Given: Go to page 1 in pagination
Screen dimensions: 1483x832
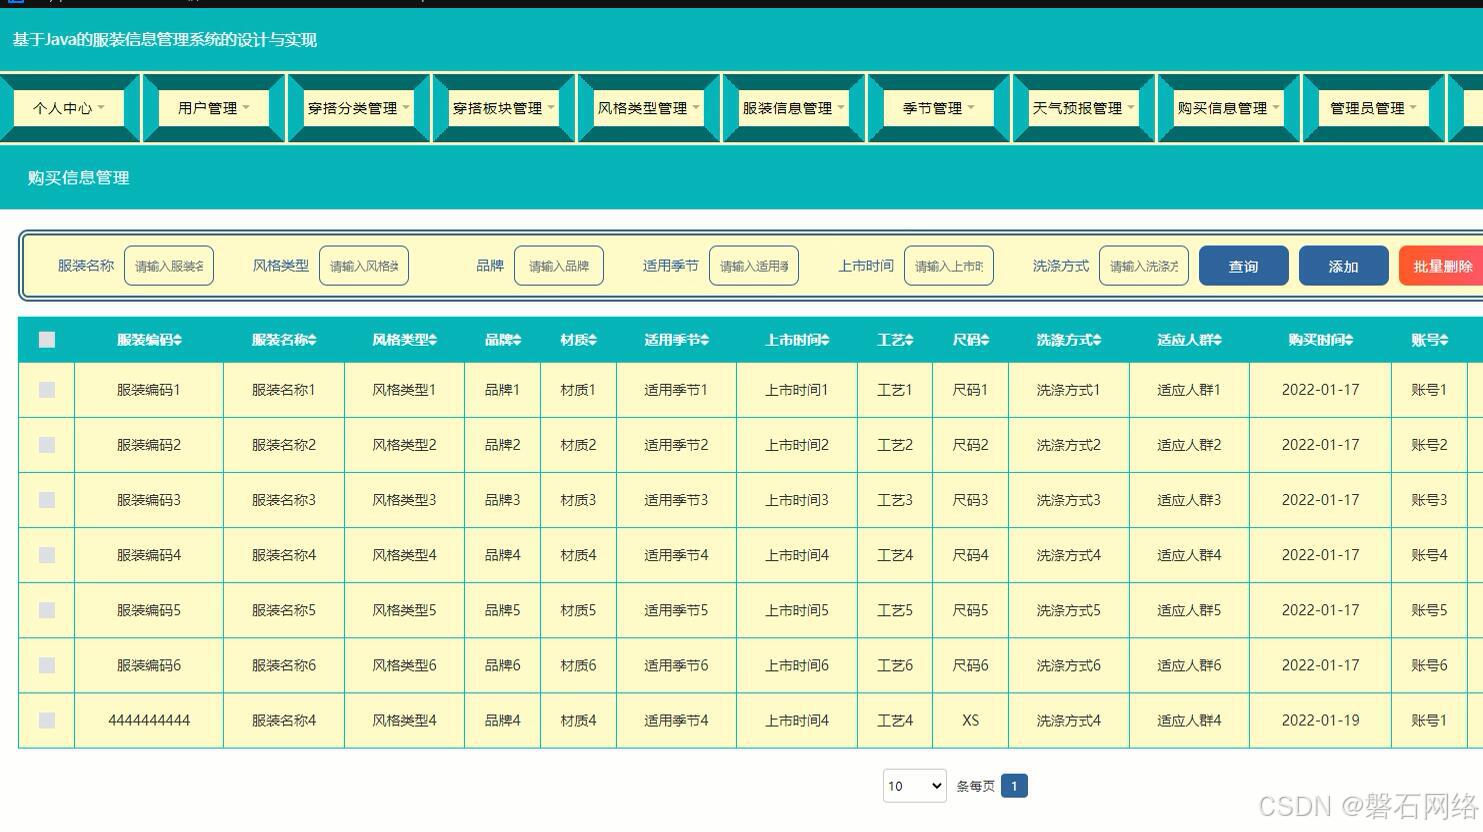Looking at the screenshot, I should [x=1014, y=786].
